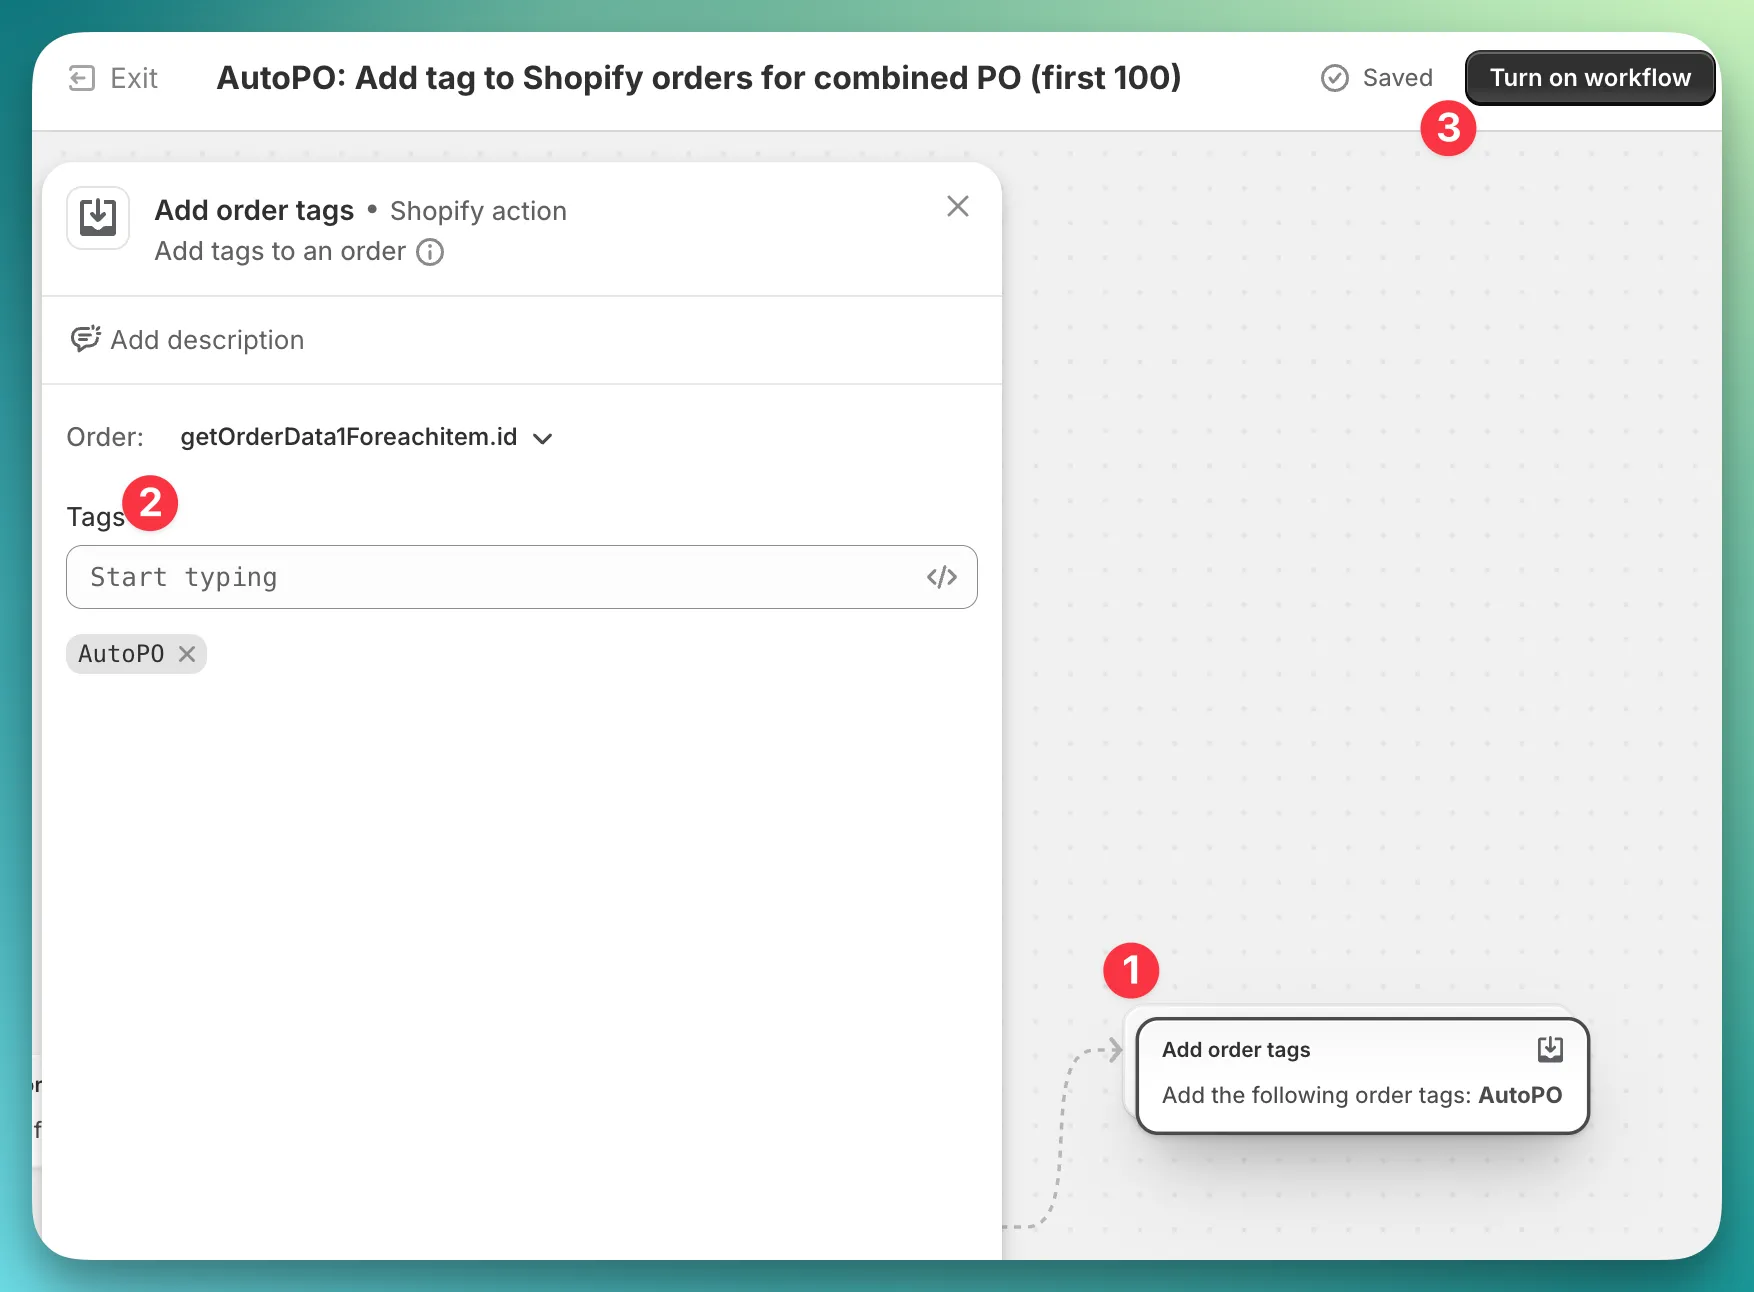Click the Exit door icon
The height and width of the screenshot is (1292, 1754).
tap(81, 78)
